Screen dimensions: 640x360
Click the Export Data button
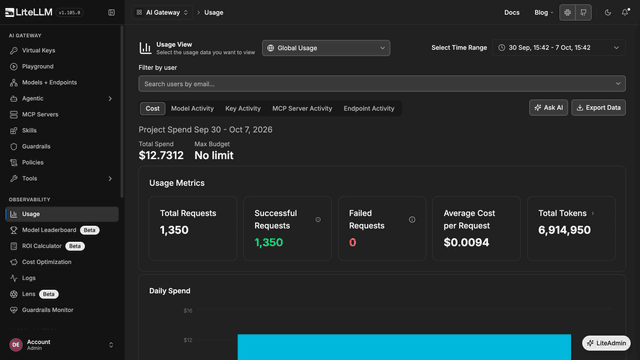(598, 108)
